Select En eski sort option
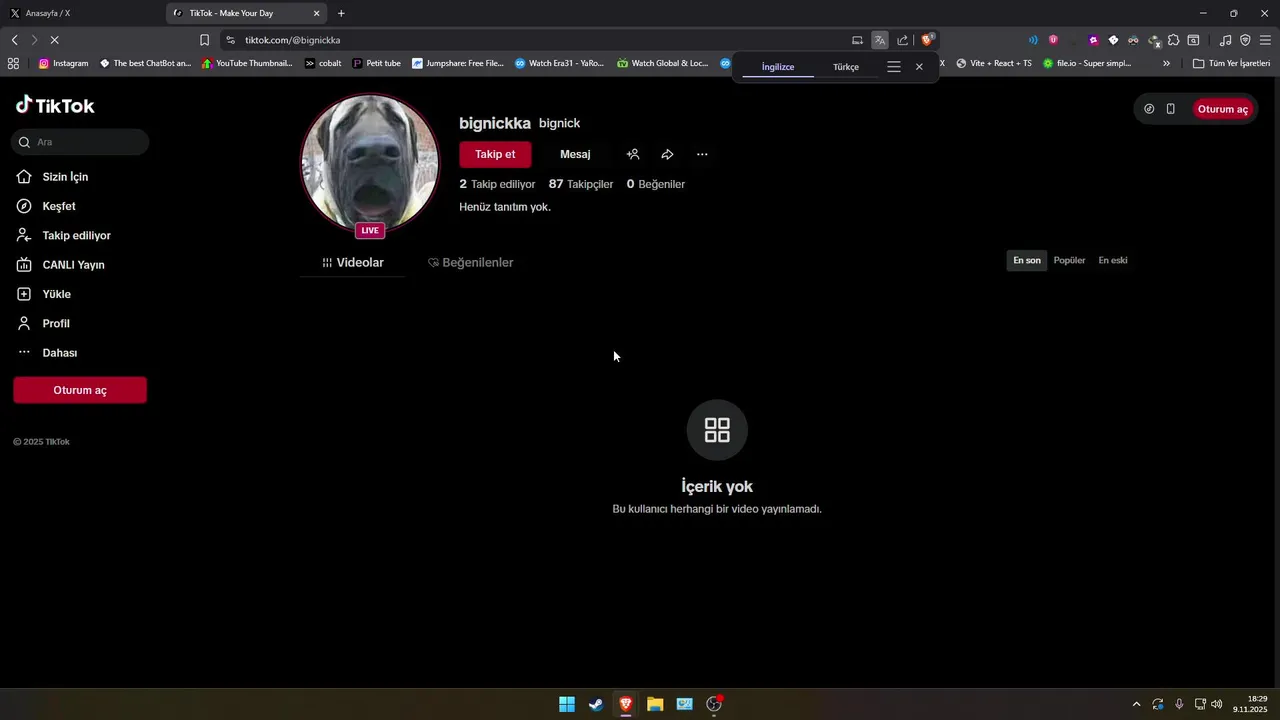Viewport: 1280px width, 720px height. coord(1113,260)
